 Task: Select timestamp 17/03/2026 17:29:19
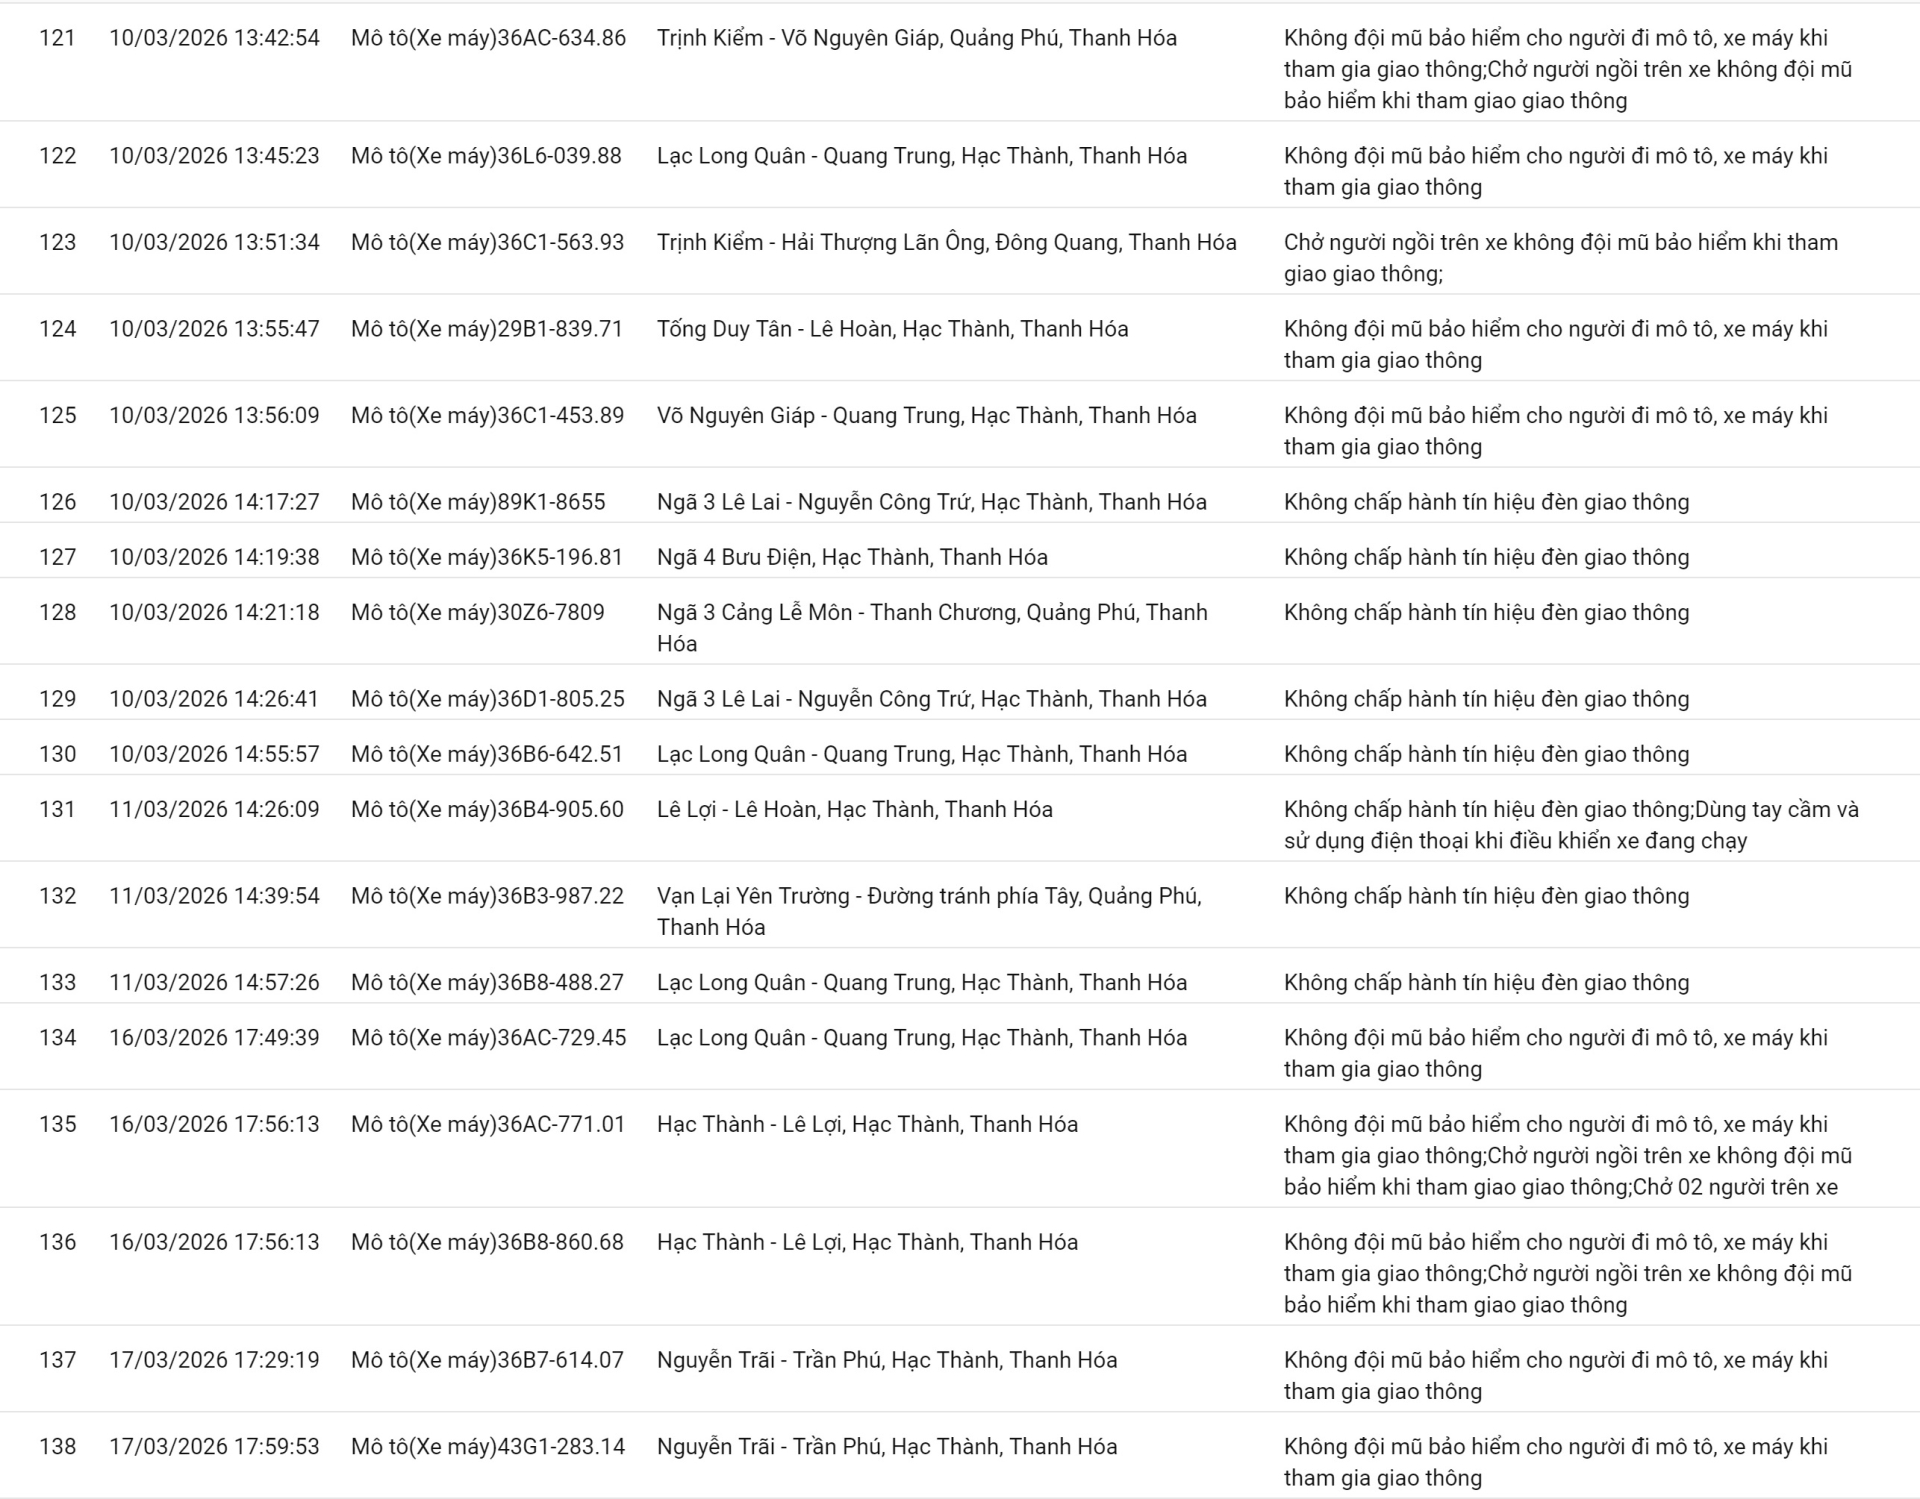[214, 1360]
